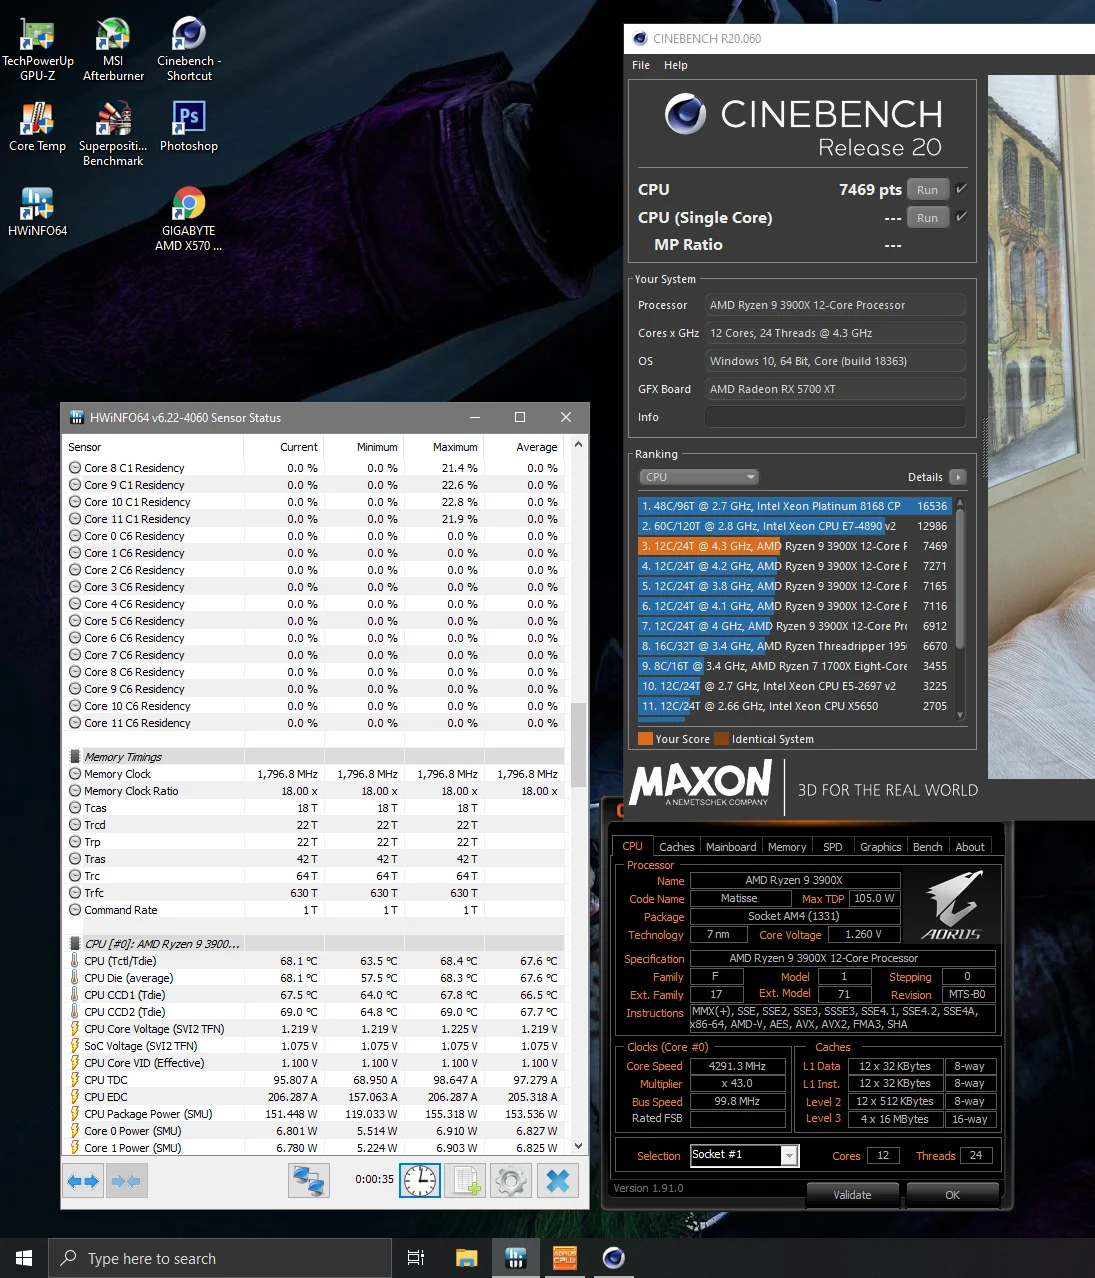Click the Windows taskbar search box
This screenshot has height=1278, width=1095.
pos(220,1258)
